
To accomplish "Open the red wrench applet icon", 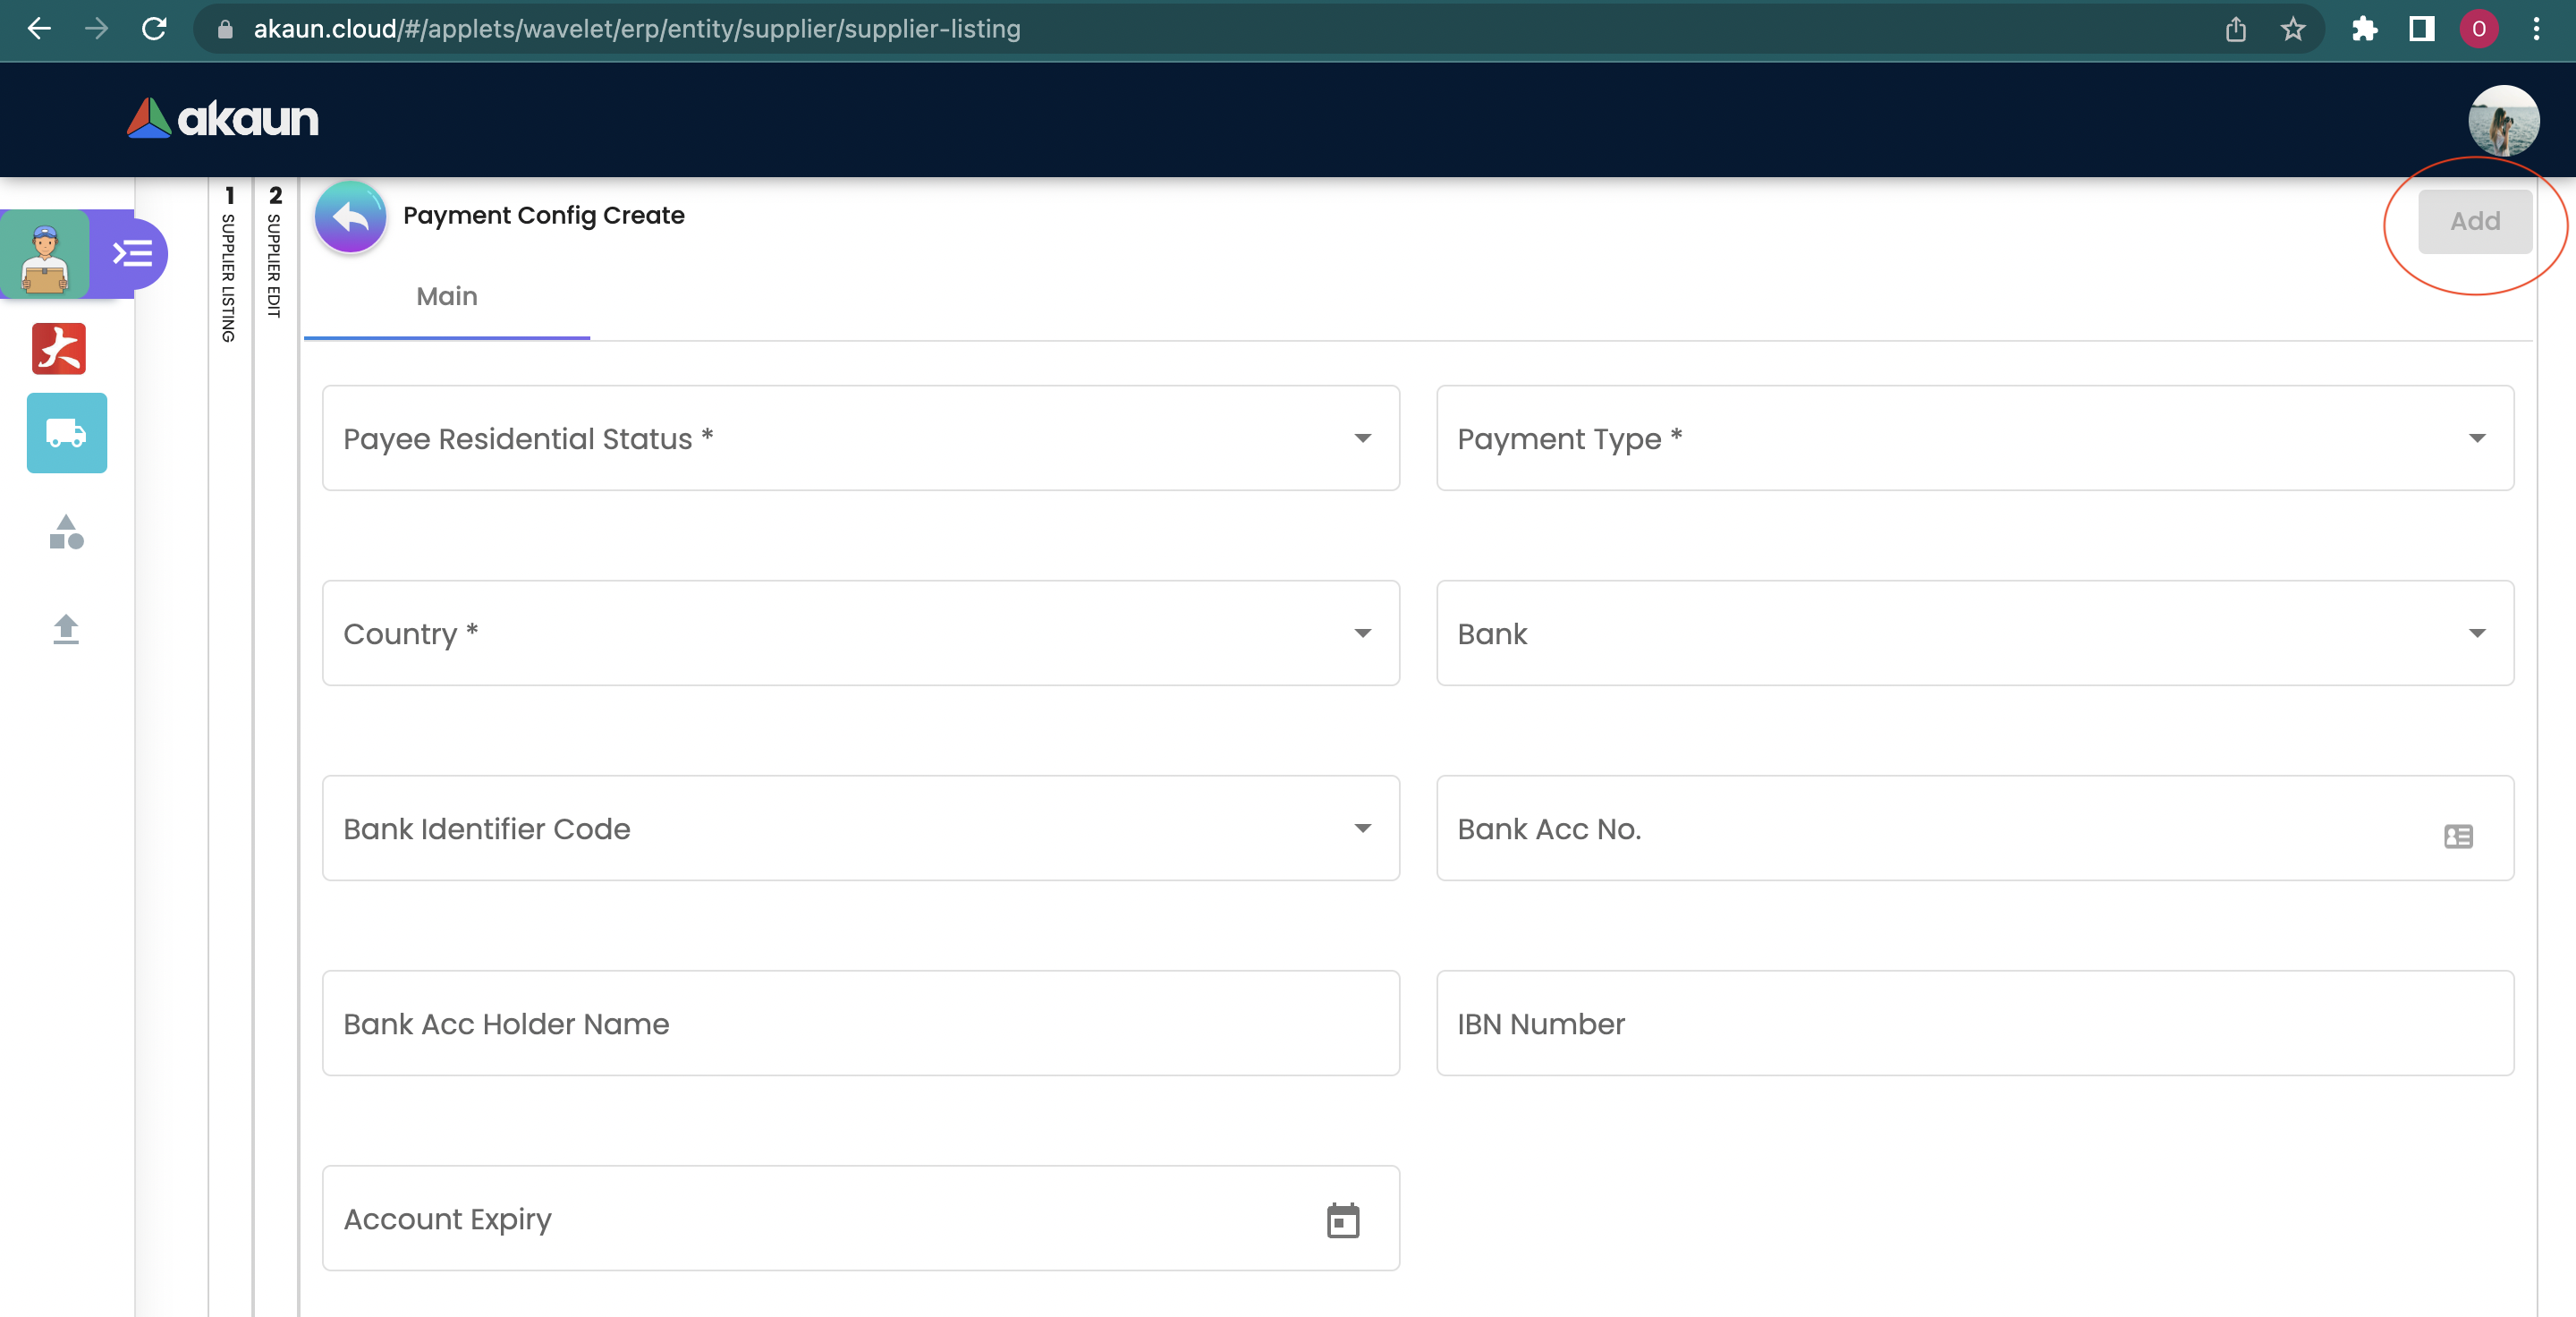I will pos(59,349).
